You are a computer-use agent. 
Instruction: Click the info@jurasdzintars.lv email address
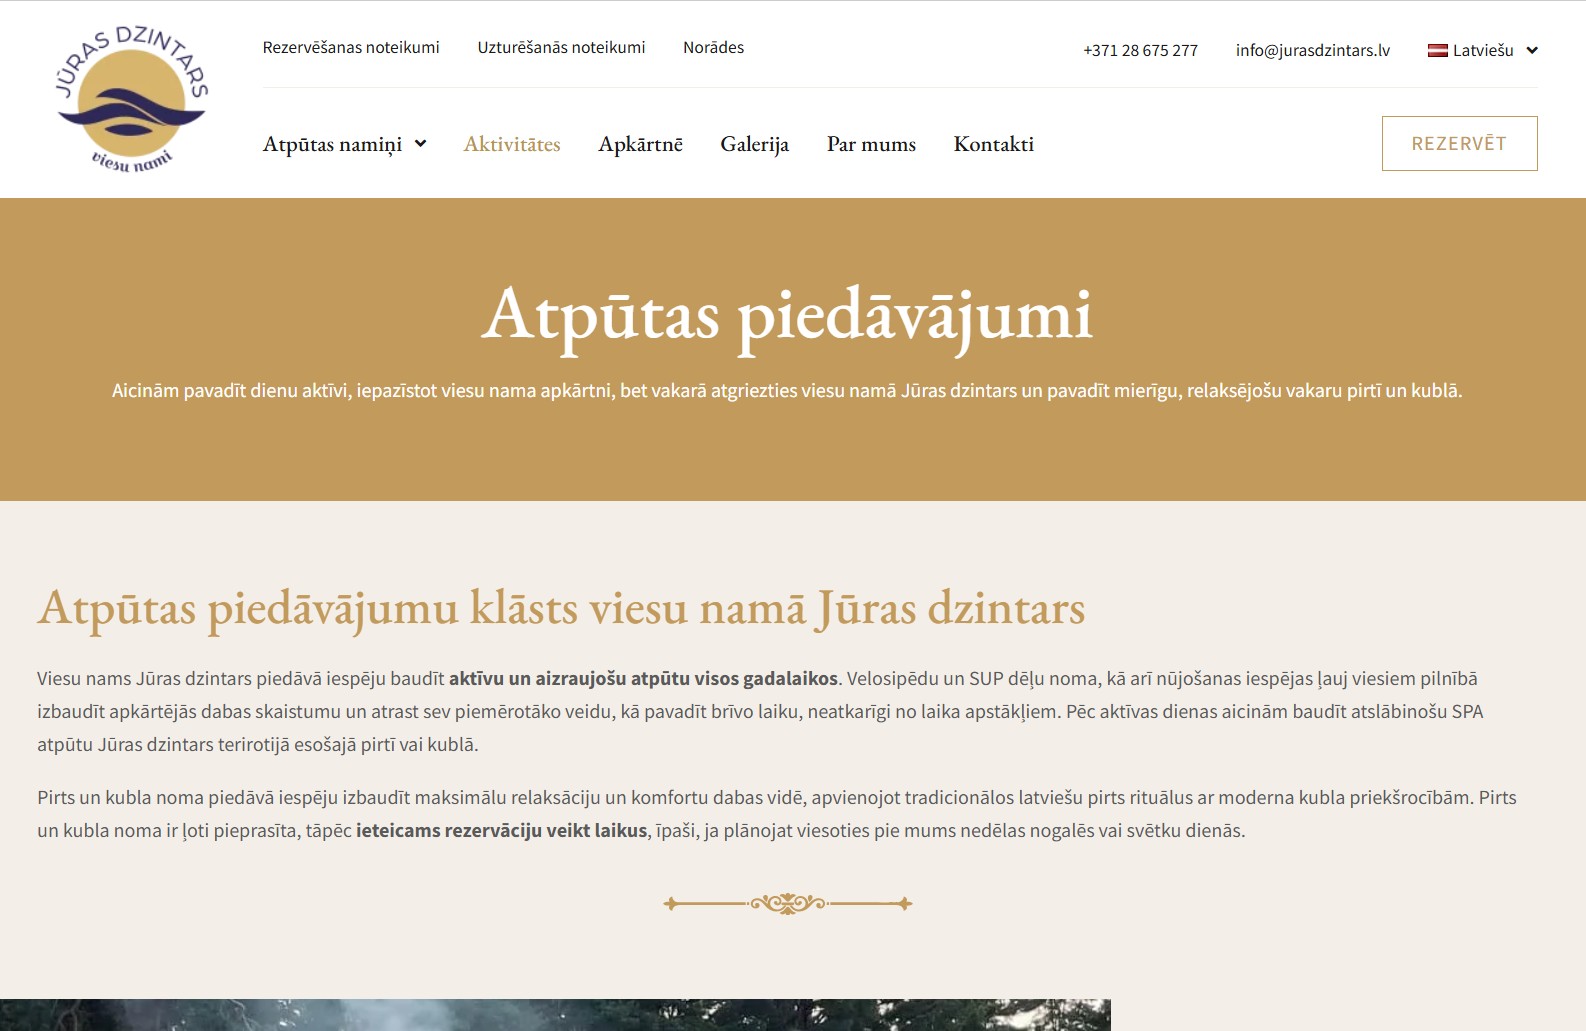[1312, 51]
